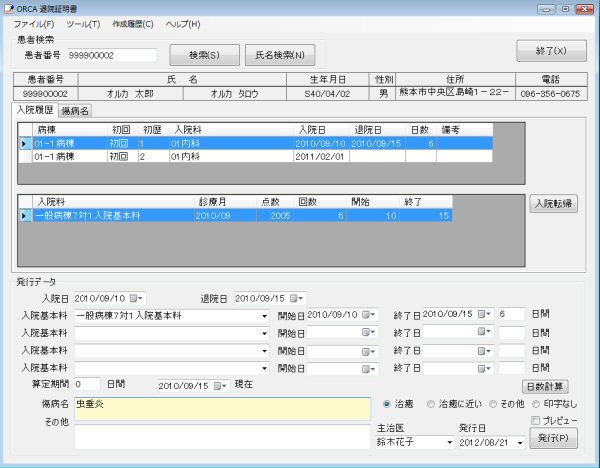Click the 氏名検索(N) button

280,55
